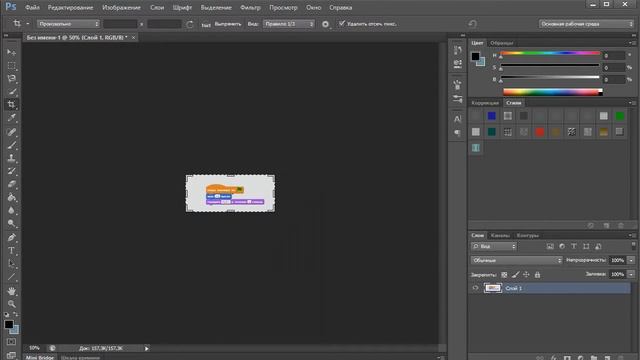Select the Path Selection tool
Screen dimensions: 640x360
point(11,263)
